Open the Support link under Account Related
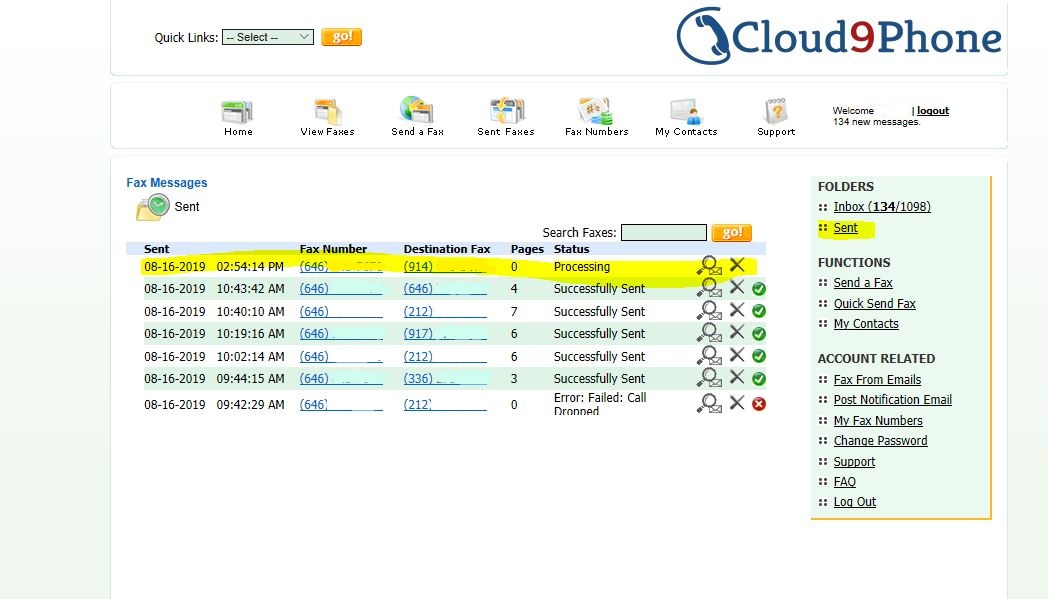Screen dimensions: 1048x599 coord(854,461)
